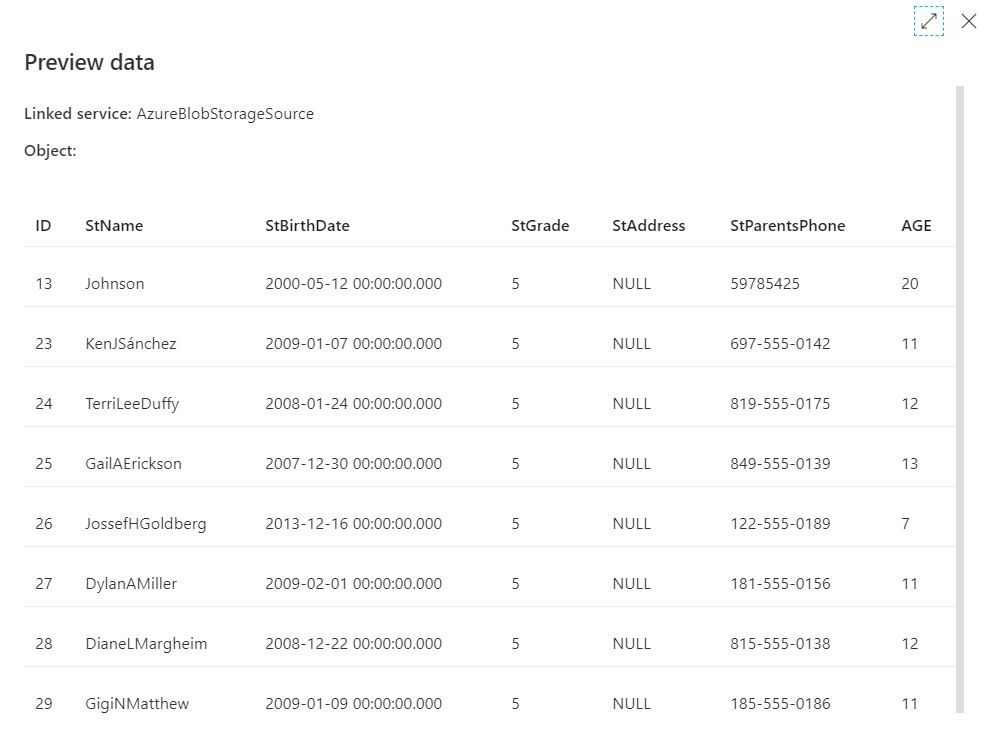Click the Preview data heading
The height and width of the screenshot is (742, 992).
pyautogui.click(x=89, y=62)
